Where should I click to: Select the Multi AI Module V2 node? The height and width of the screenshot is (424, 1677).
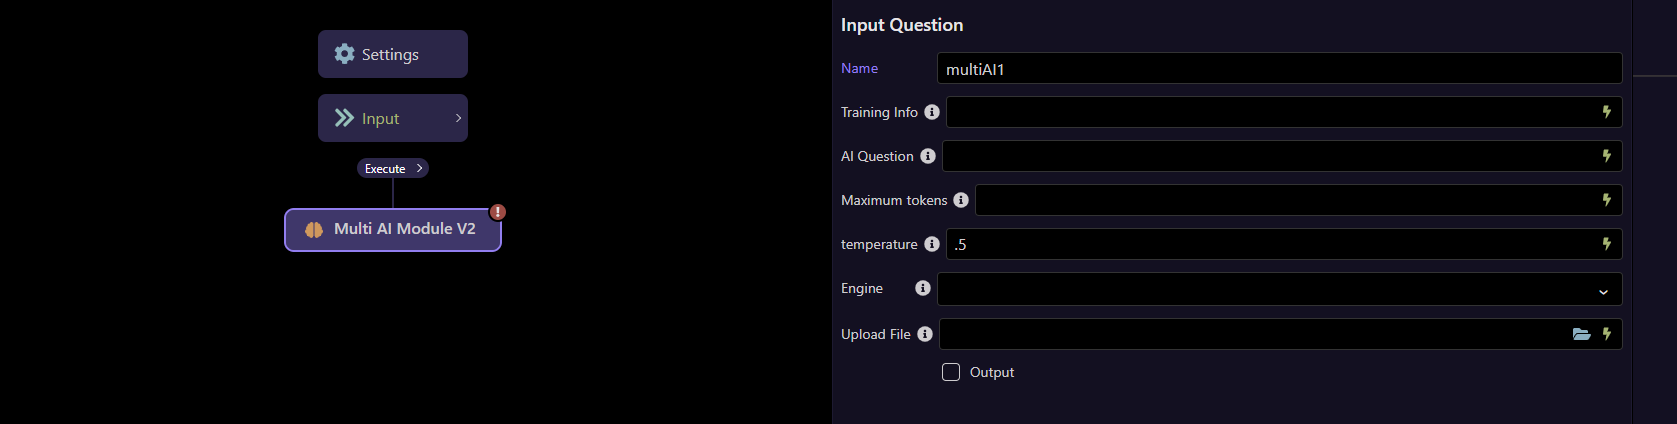(x=393, y=230)
